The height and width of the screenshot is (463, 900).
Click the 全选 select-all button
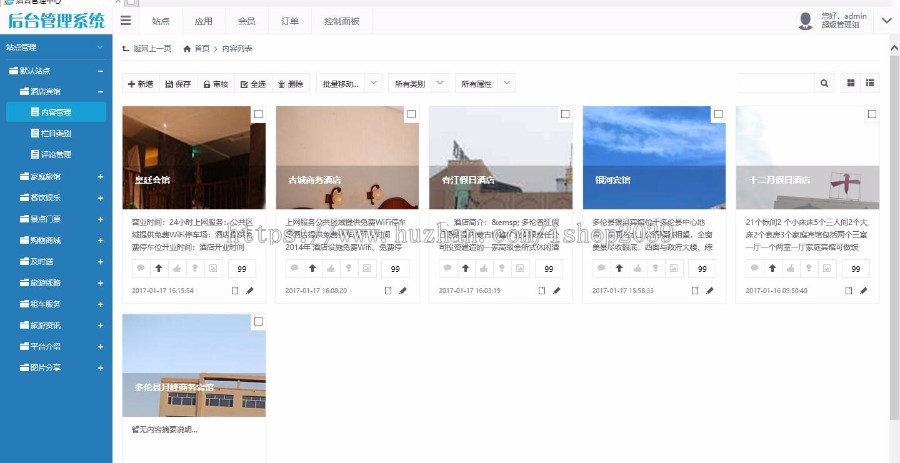coord(253,83)
